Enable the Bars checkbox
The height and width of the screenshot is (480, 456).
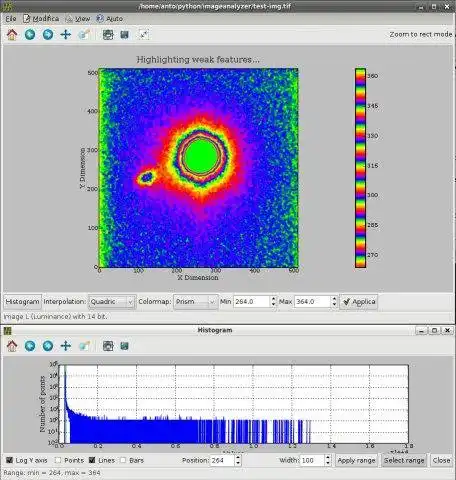click(123, 460)
